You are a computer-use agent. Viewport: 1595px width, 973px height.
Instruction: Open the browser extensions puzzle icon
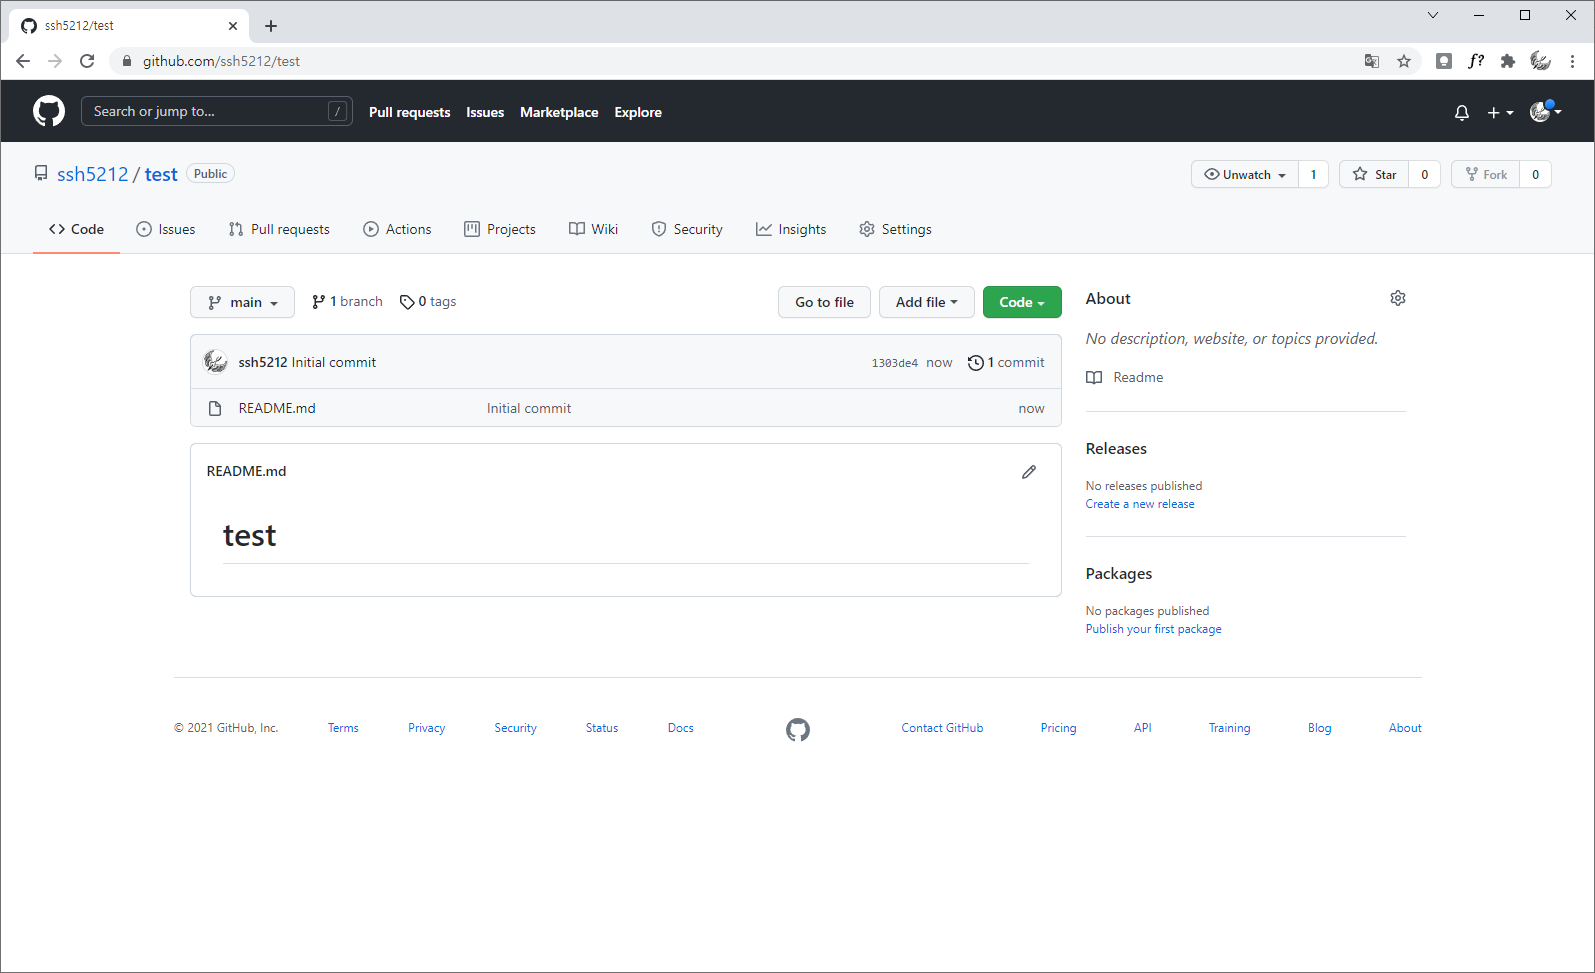click(x=1508, y=61)
